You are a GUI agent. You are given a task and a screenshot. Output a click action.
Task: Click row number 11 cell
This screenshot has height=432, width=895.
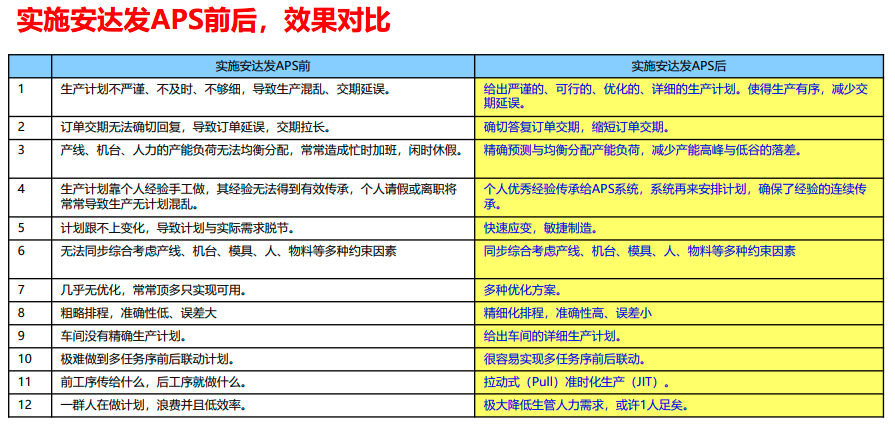(30, 382)
